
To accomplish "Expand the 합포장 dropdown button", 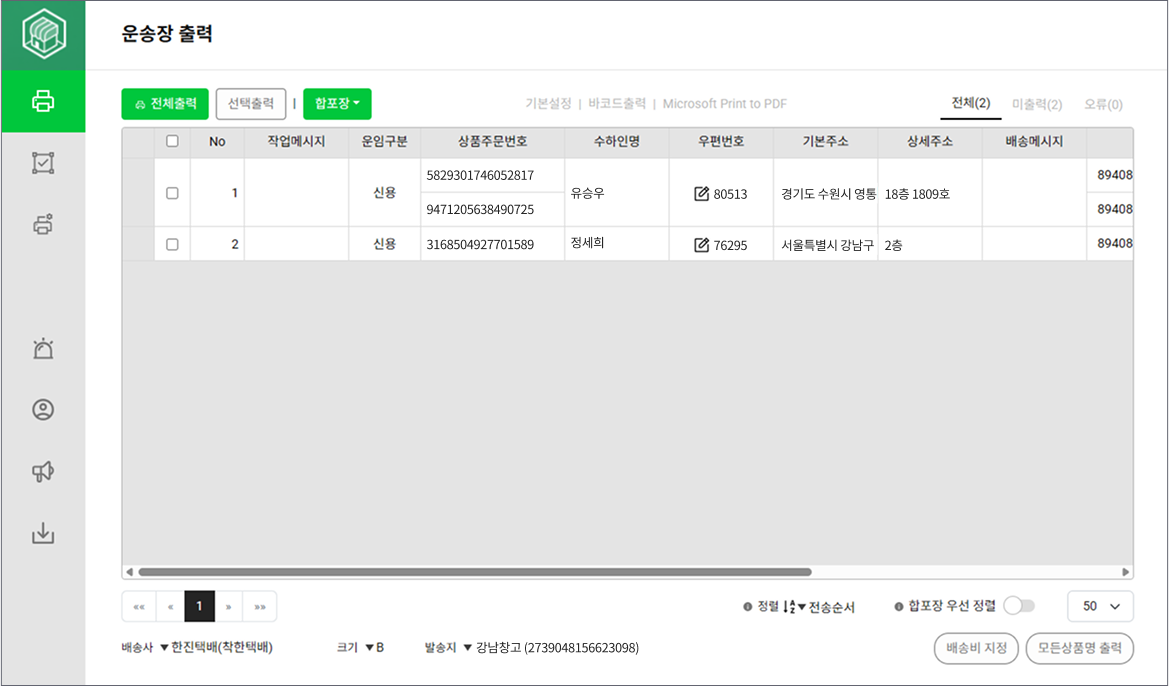I will coord(337,104).
